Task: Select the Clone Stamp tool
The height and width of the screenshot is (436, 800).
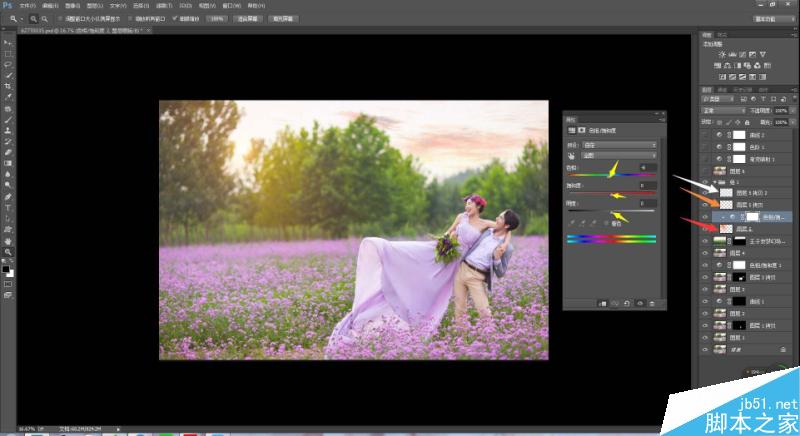Action: point(8,131)
